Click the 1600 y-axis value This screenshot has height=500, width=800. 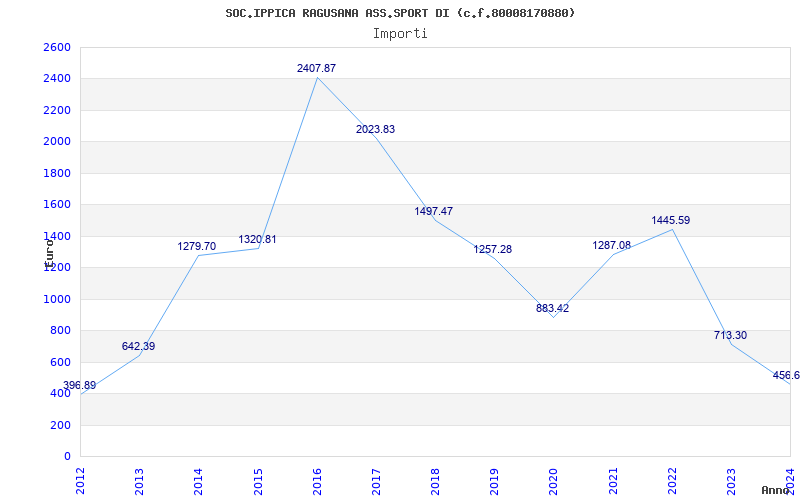[x=57, y=205]
